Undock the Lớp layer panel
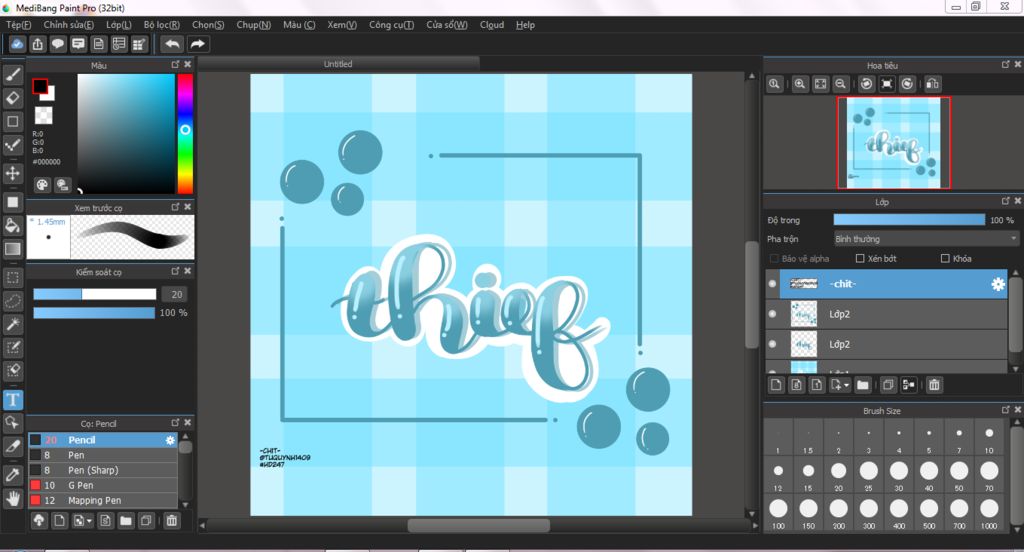Viewport: 1024px width, 552px height. [x=1005, y=201]
